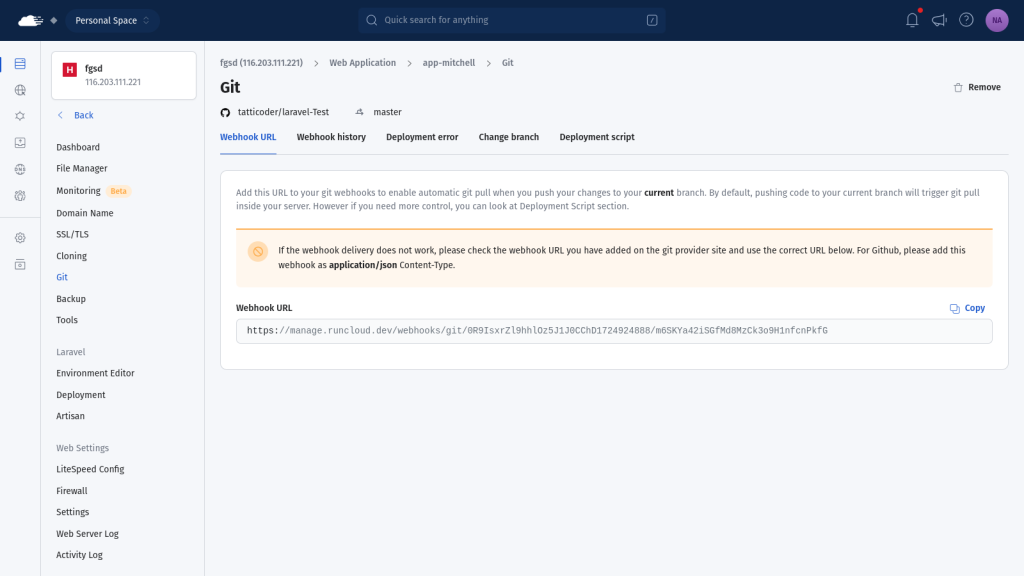1024x576 pixels.
Task: Copy the webhook URL
Action: coord(967,308)
